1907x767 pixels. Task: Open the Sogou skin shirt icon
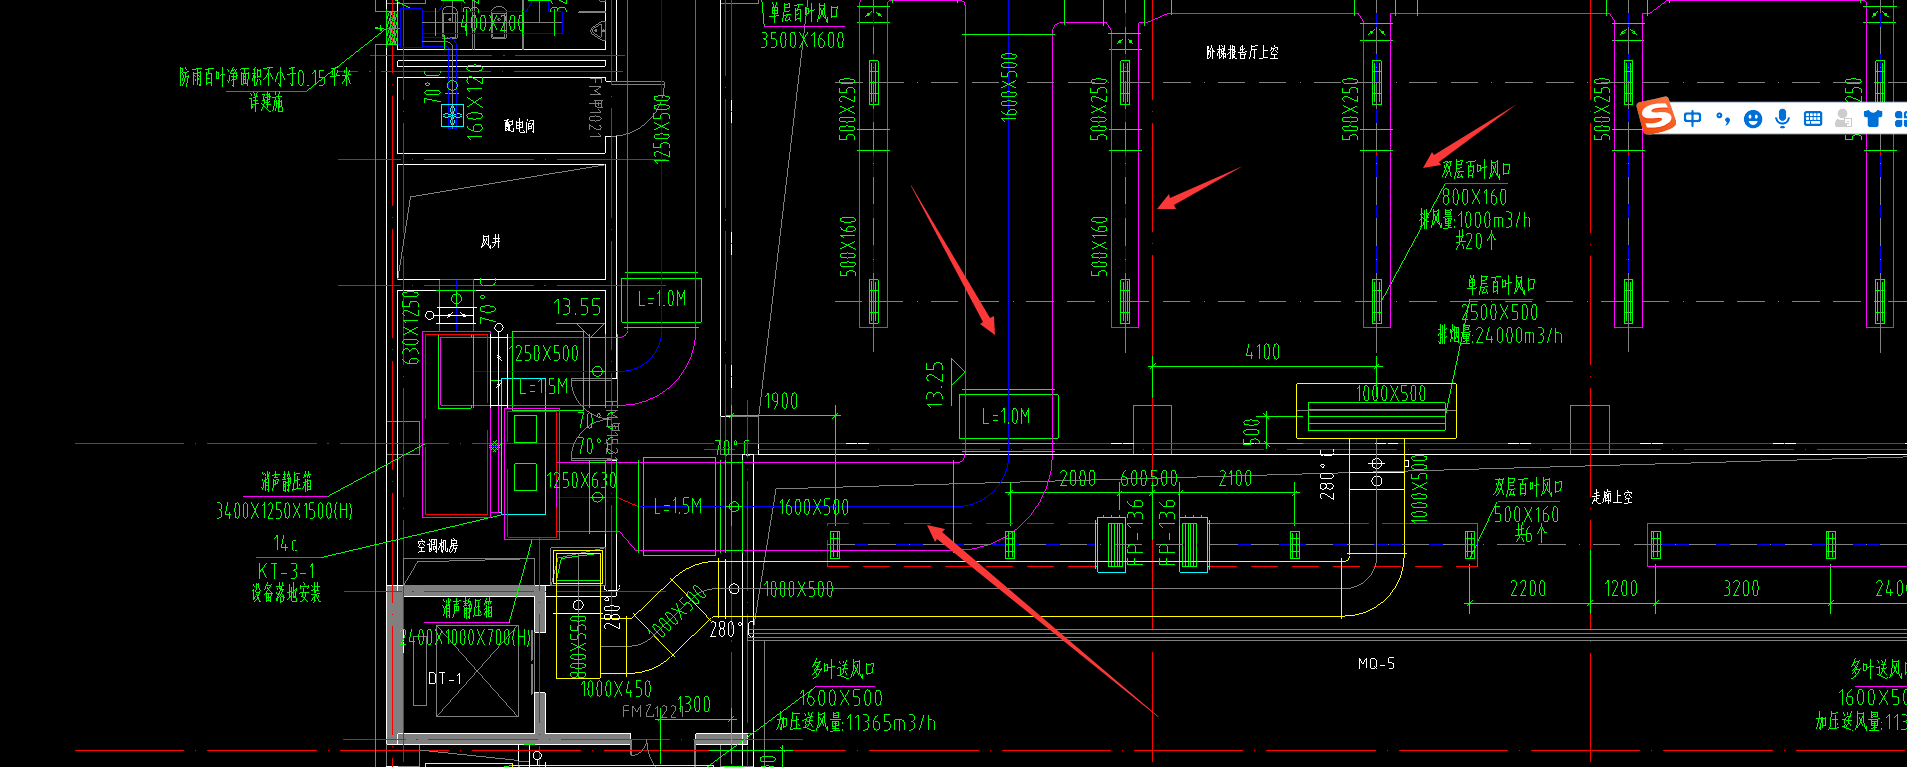coord(1873,118)
